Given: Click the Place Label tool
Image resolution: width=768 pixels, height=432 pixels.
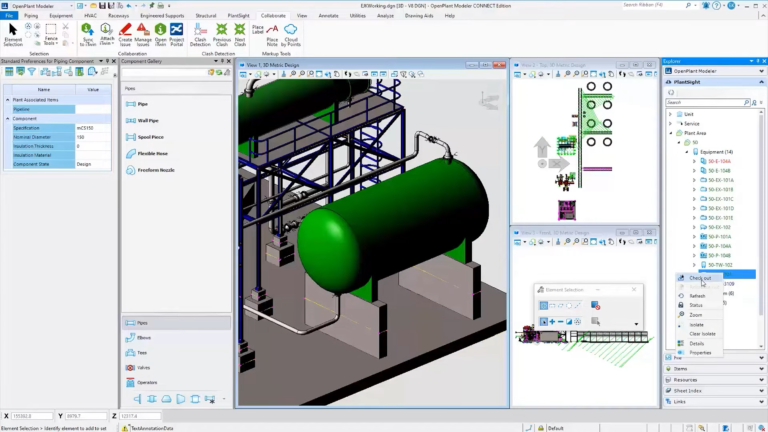Looking at the screenshot, I should 258,29.
